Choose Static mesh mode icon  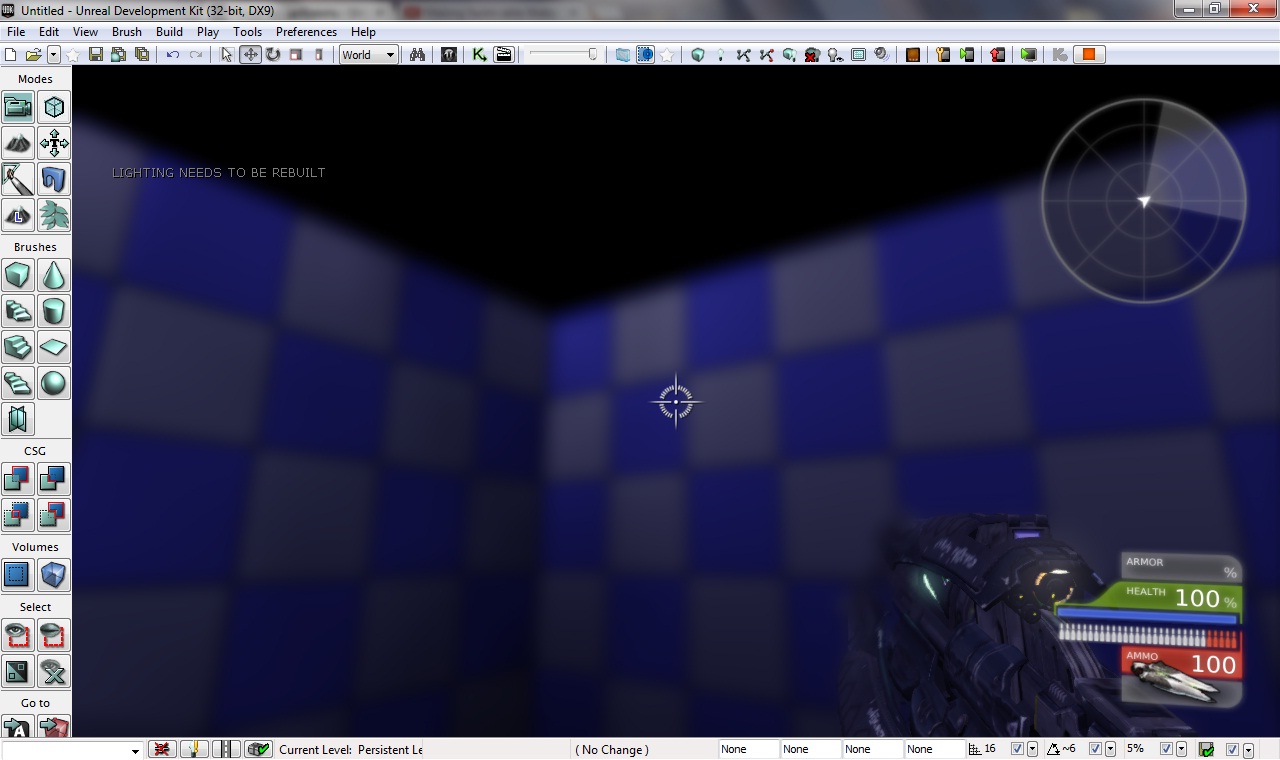tap(54, 179)
